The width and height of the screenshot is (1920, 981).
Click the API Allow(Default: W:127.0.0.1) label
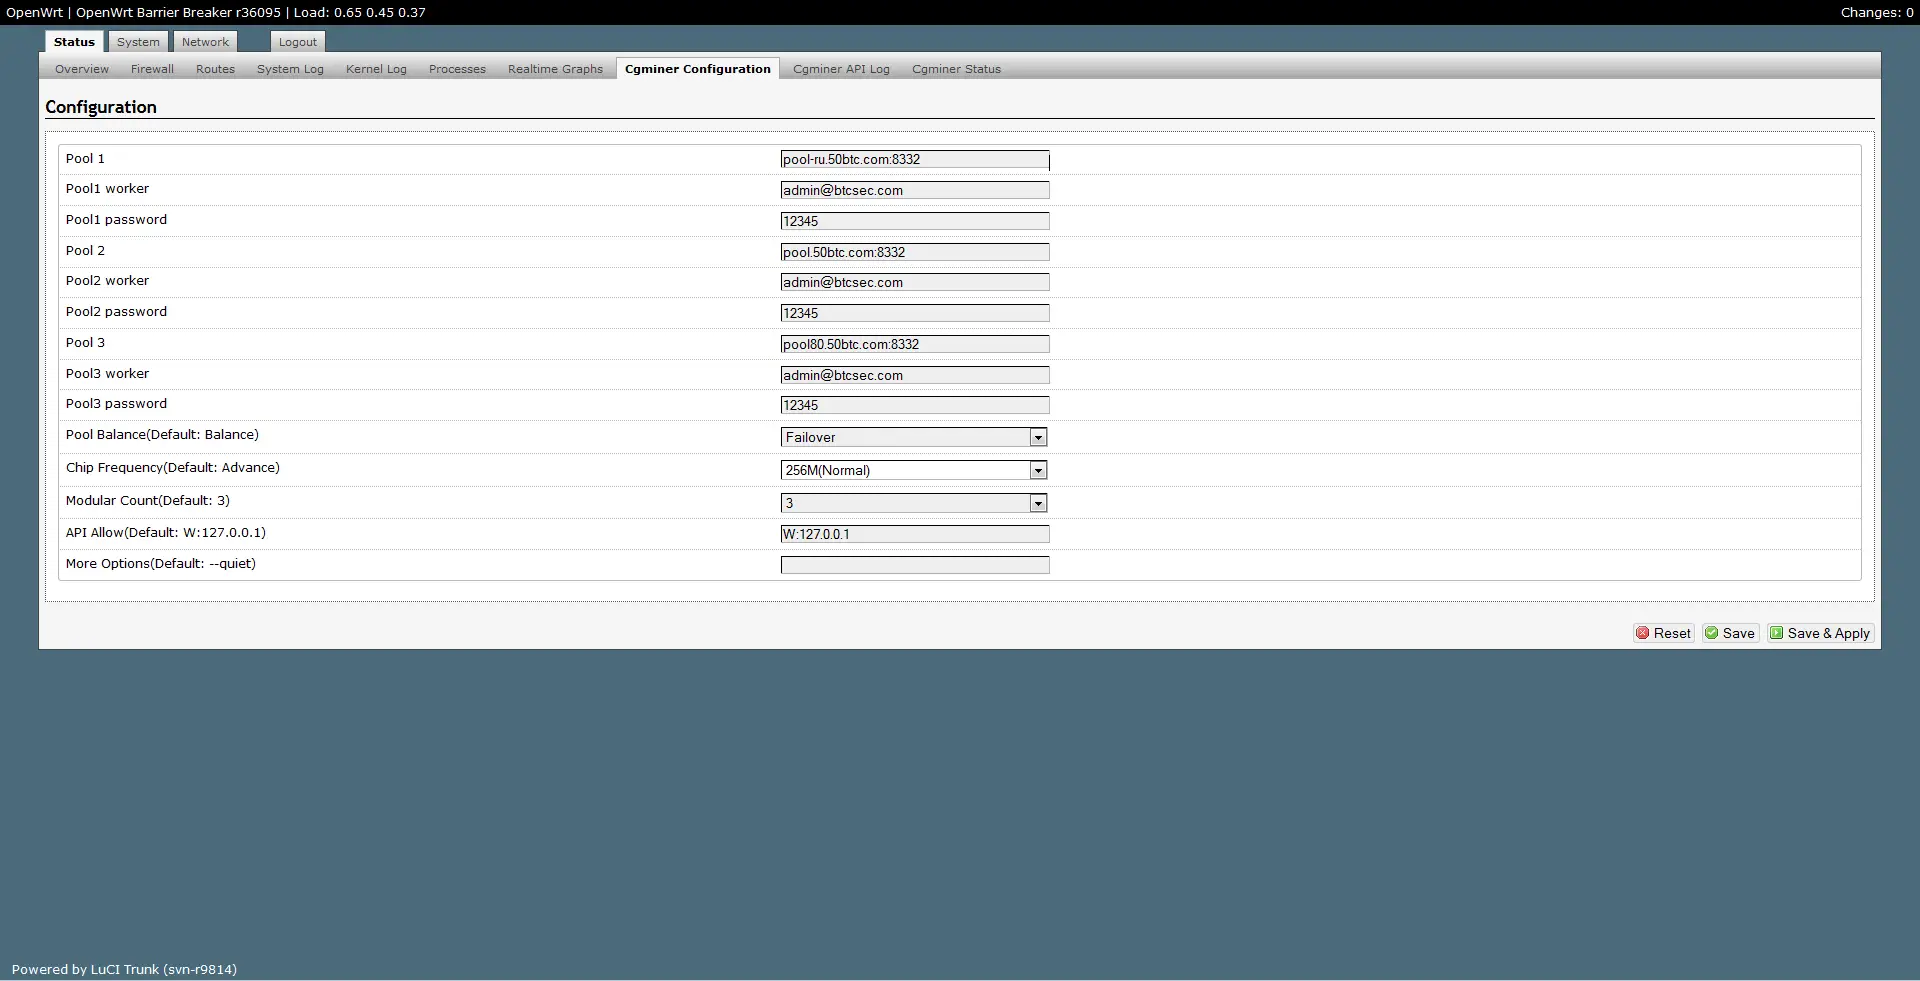coord(166,532)
